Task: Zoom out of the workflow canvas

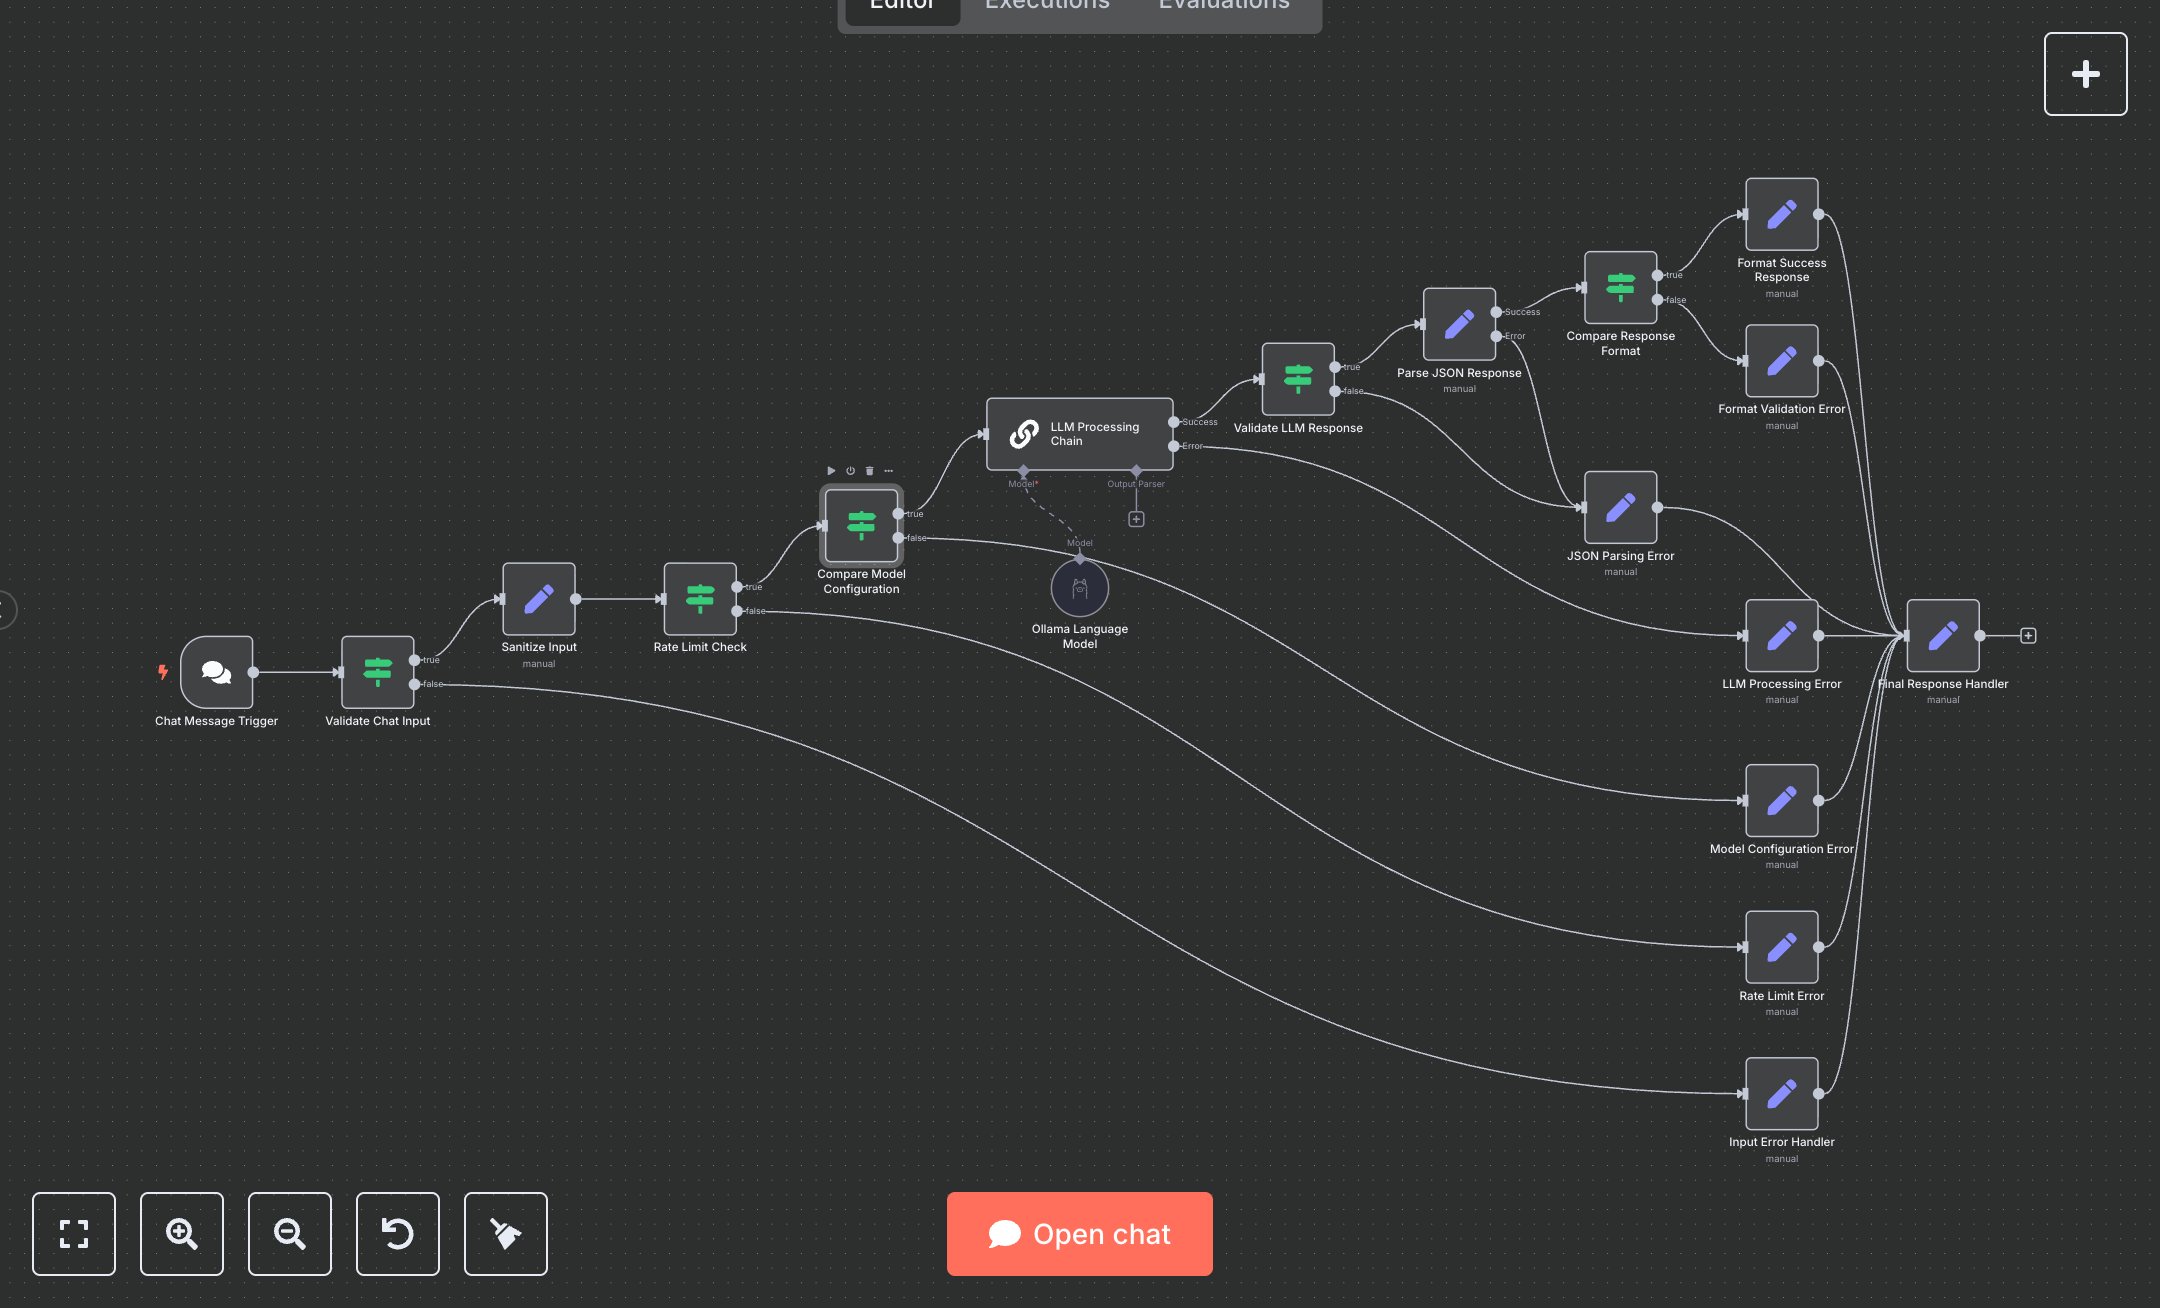Action: click(x=289, y=1233)
